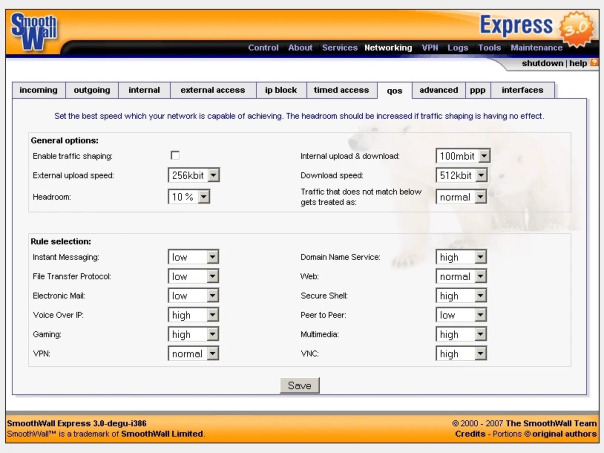Switch to the advanced tab
This screenshot has width=604, height=453.
pos(439,90)
